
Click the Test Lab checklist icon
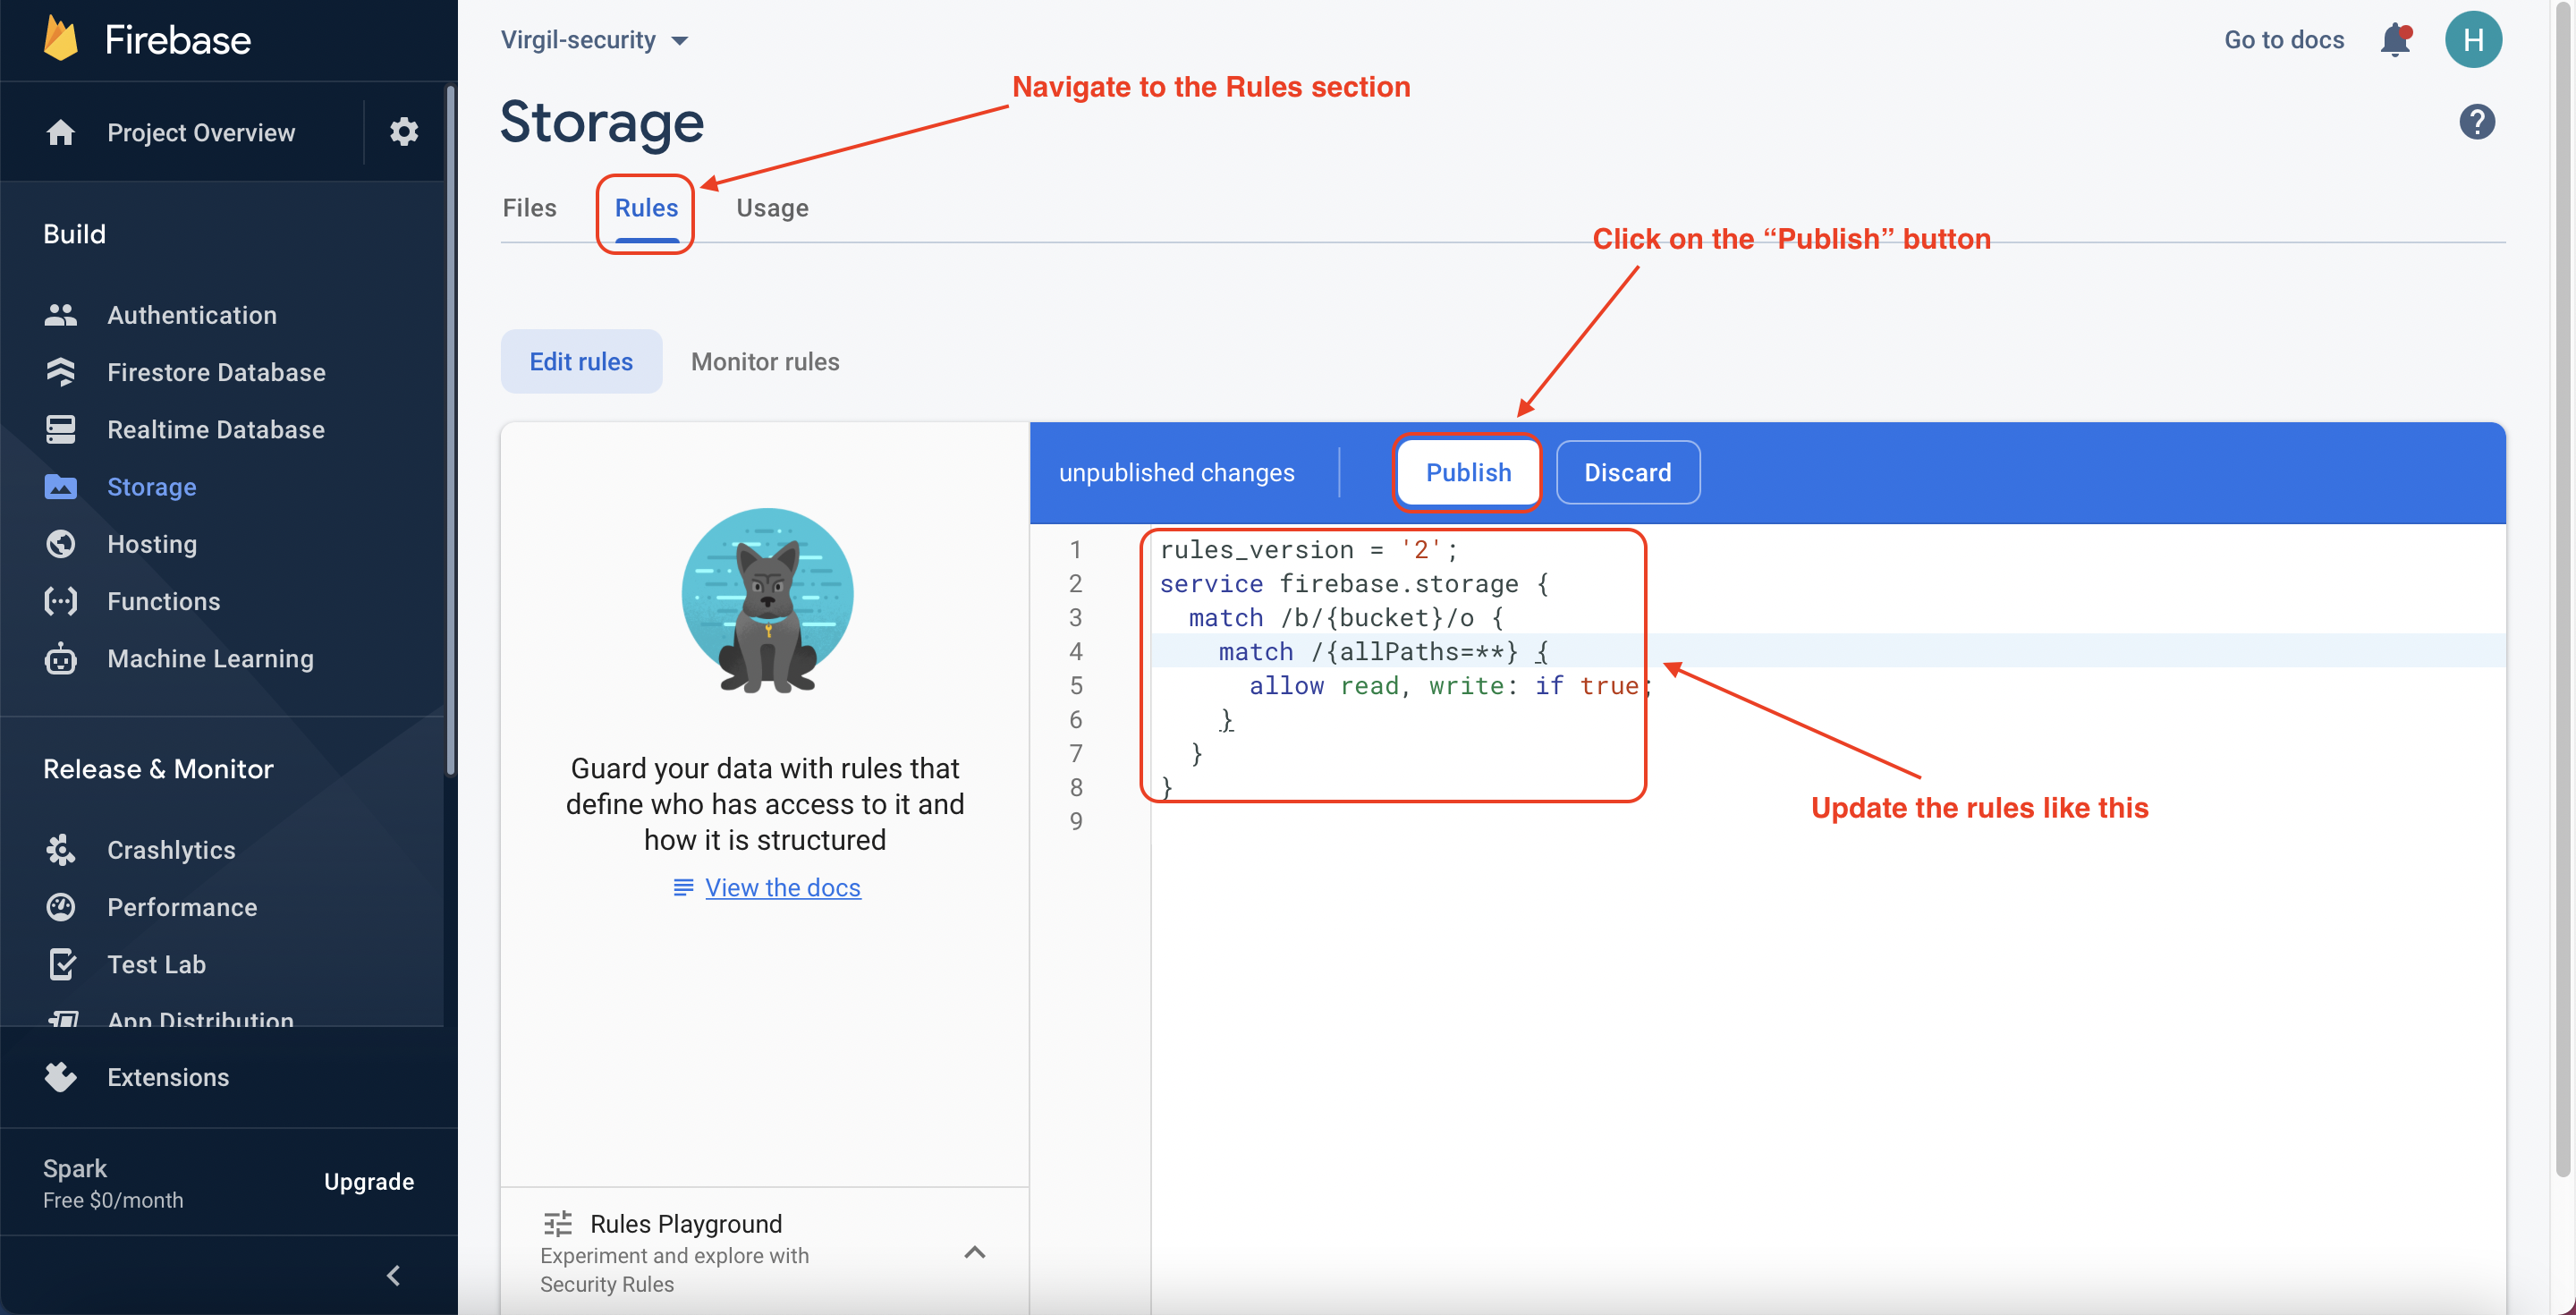61,964
